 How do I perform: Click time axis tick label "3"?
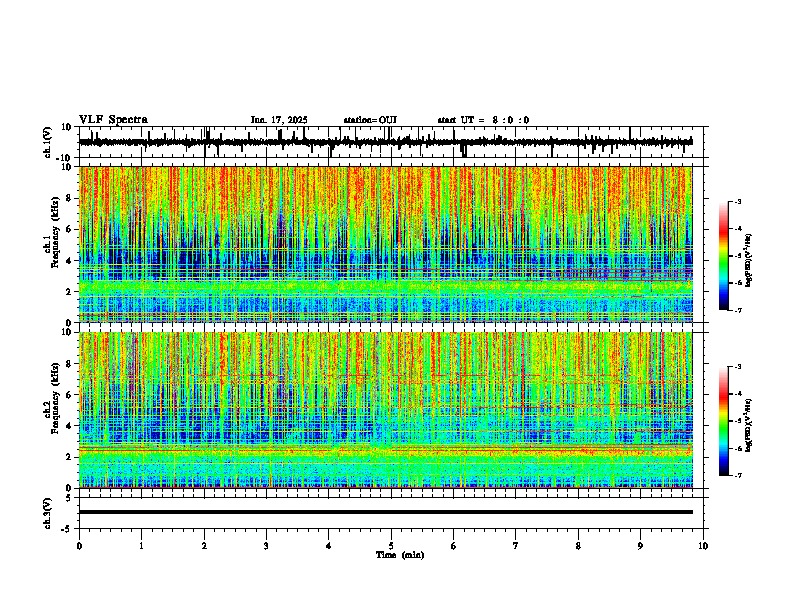266,546
